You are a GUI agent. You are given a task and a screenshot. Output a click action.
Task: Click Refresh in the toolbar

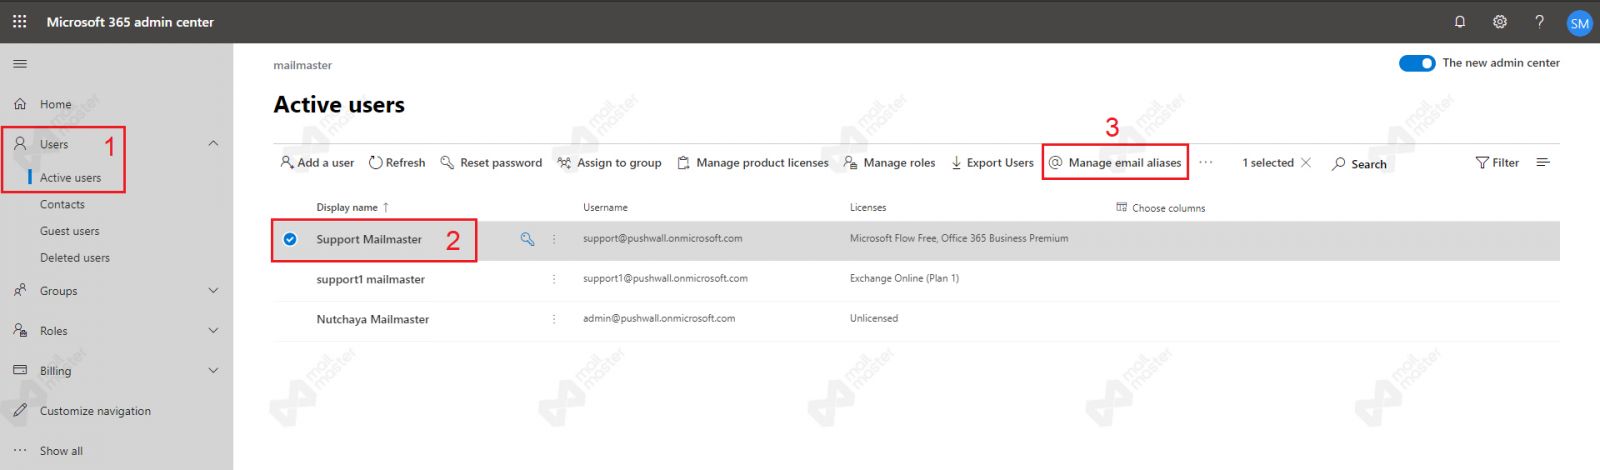[x=397, y=162]
